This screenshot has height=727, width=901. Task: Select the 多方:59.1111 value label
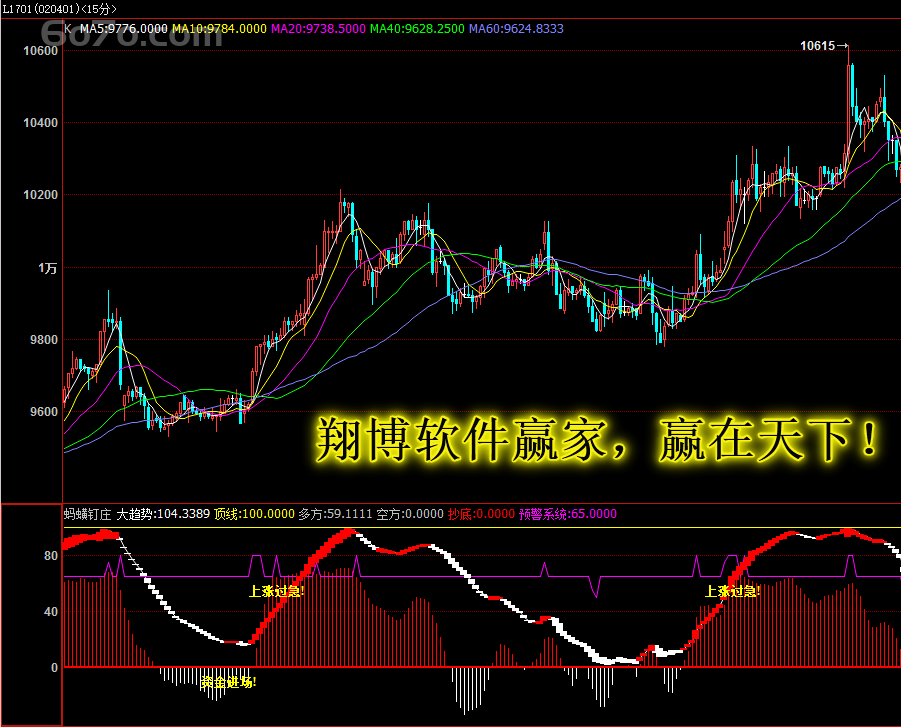(x=336, y=514)
